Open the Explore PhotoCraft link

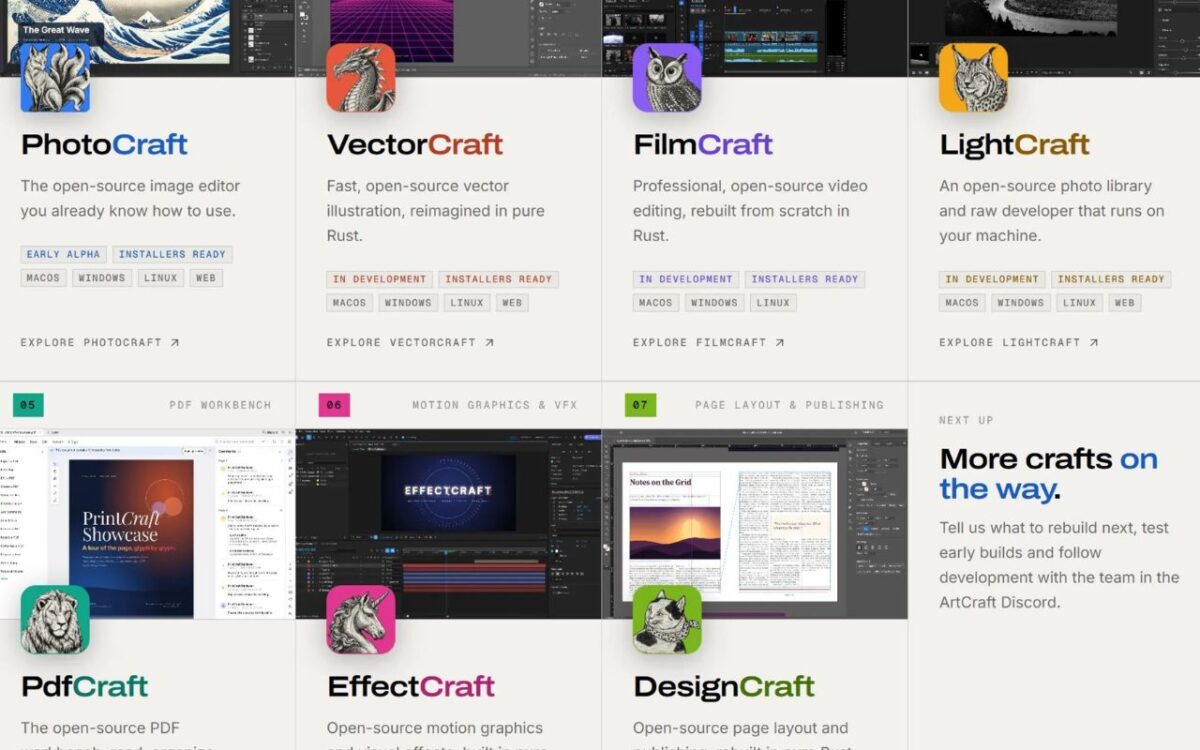[x=100, y=342]
